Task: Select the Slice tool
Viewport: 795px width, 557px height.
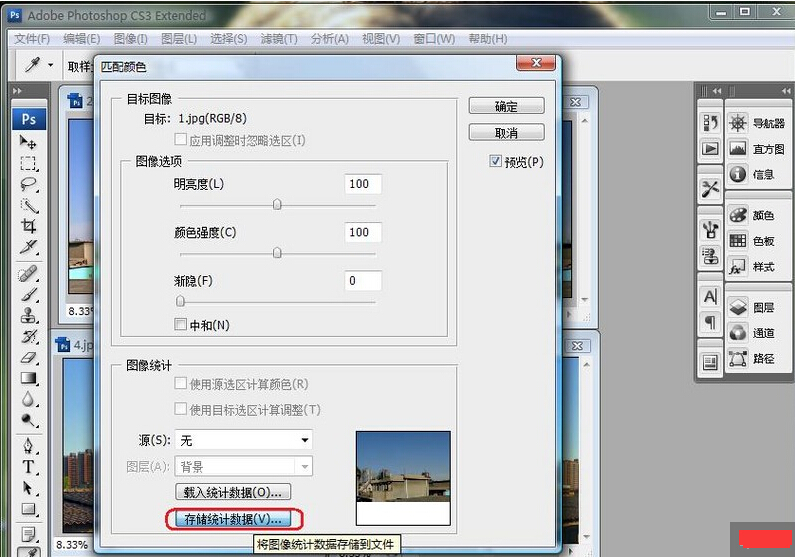Action: [28, 247]
